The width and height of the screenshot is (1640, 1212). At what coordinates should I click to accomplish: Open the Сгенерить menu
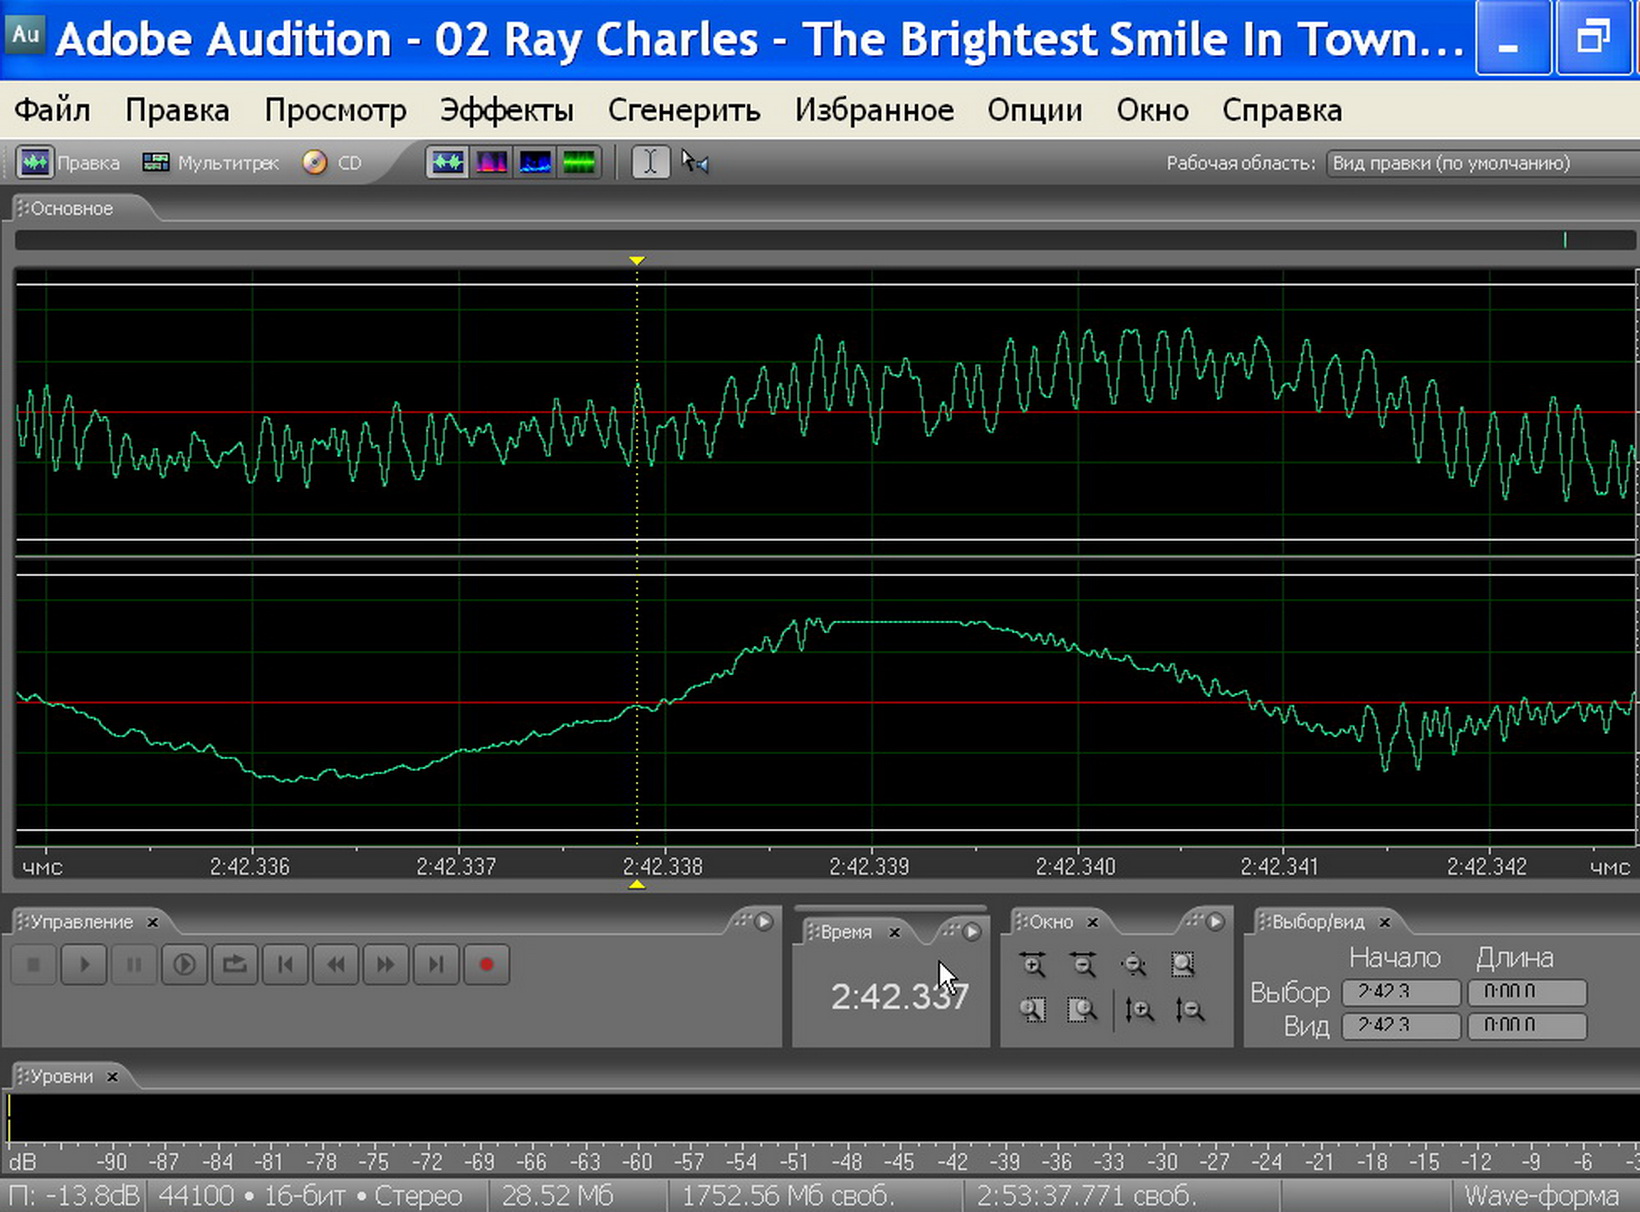pos(684,110)
